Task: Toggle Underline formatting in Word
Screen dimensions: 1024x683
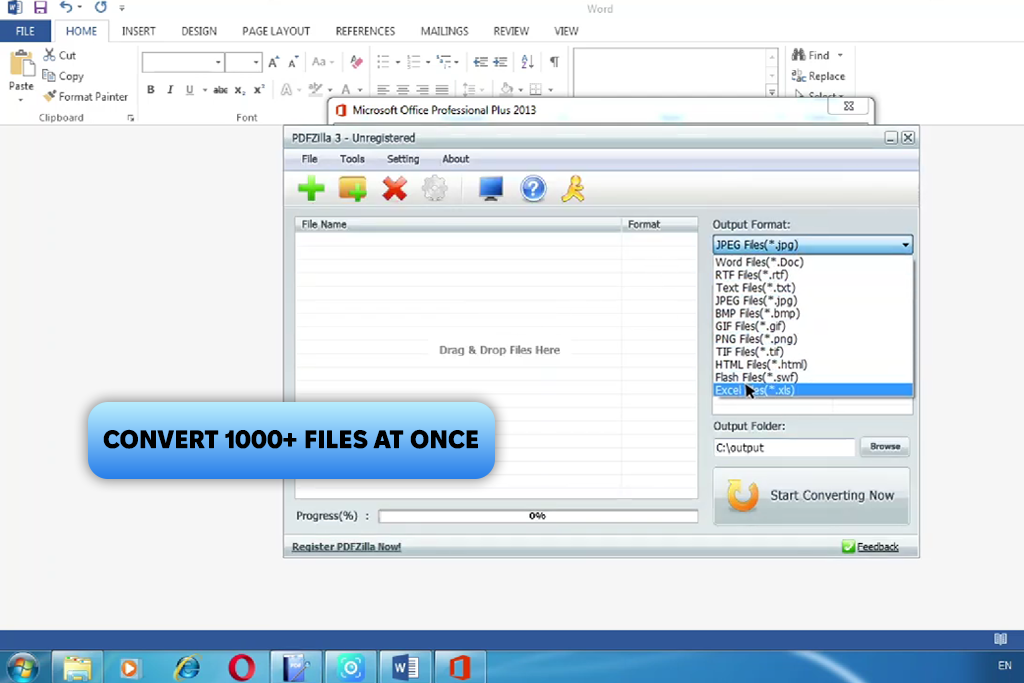Action: [x=189, y=89]
